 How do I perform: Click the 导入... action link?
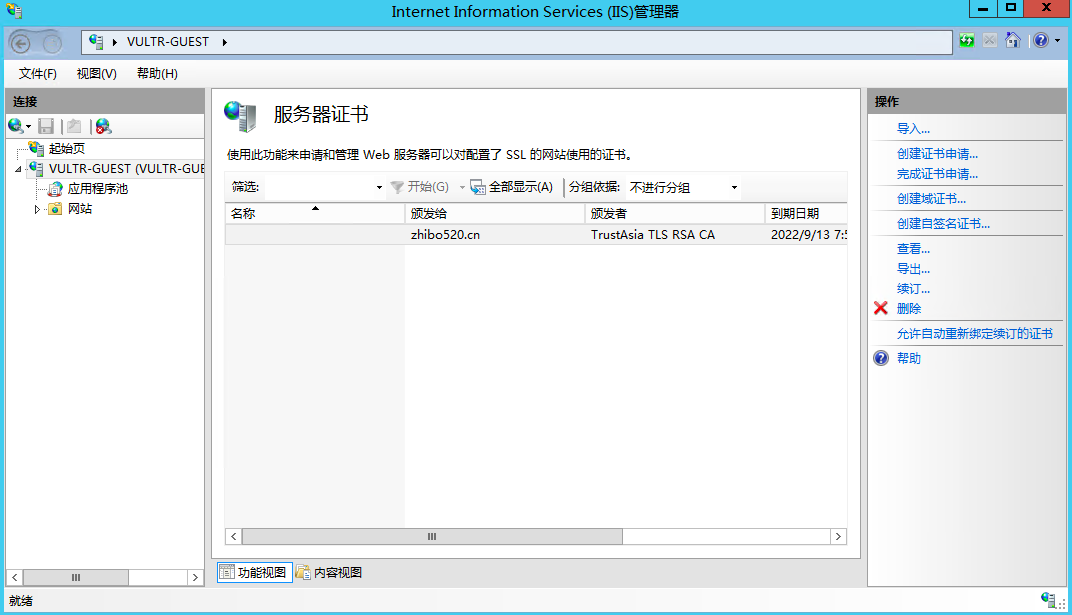[913, 128]
